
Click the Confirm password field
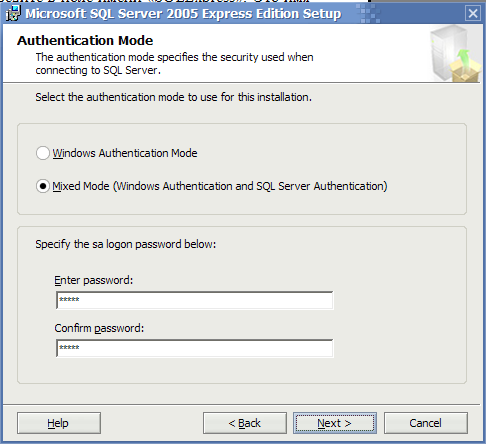tap(195, 348)
